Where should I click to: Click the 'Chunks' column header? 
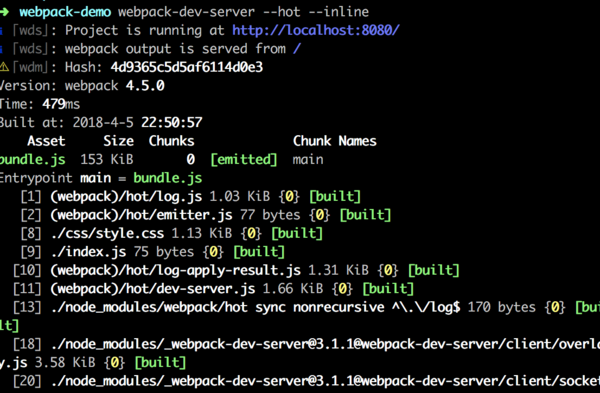pyautogui.click(x=171, y=141)
